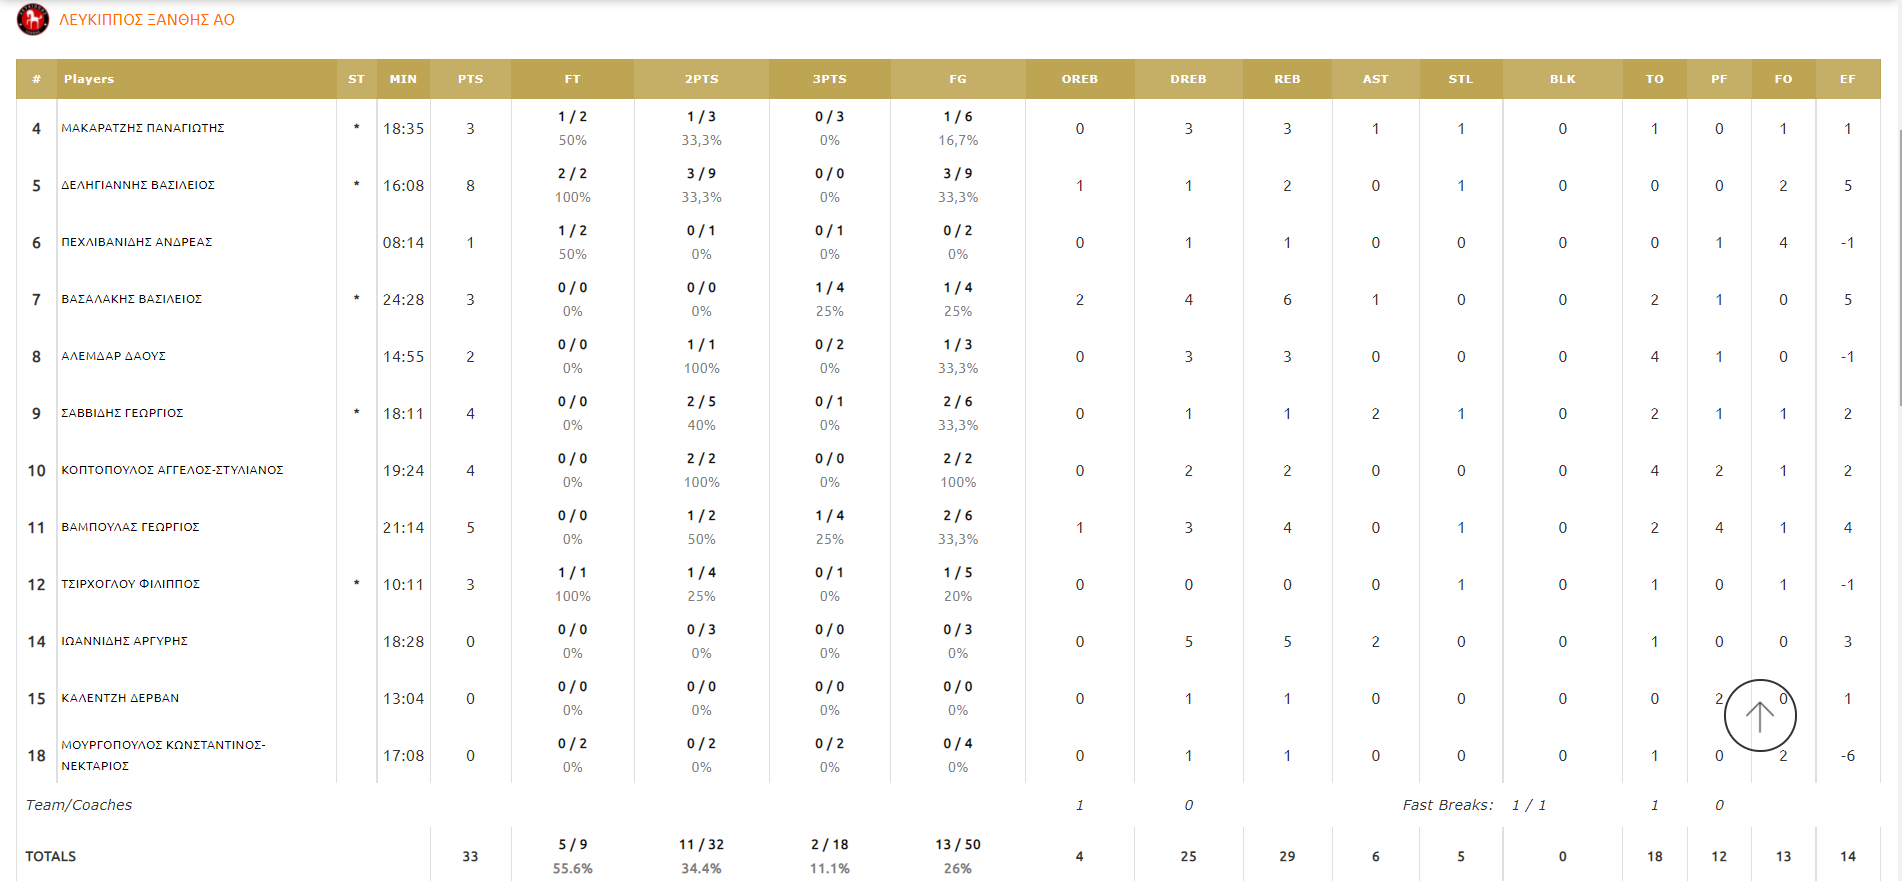Open player ΚΑΛΕΝΤΖΗ ΔΕΡΒΑΝ
This screenshot has width=1902, height=881.
pos(120,698)
